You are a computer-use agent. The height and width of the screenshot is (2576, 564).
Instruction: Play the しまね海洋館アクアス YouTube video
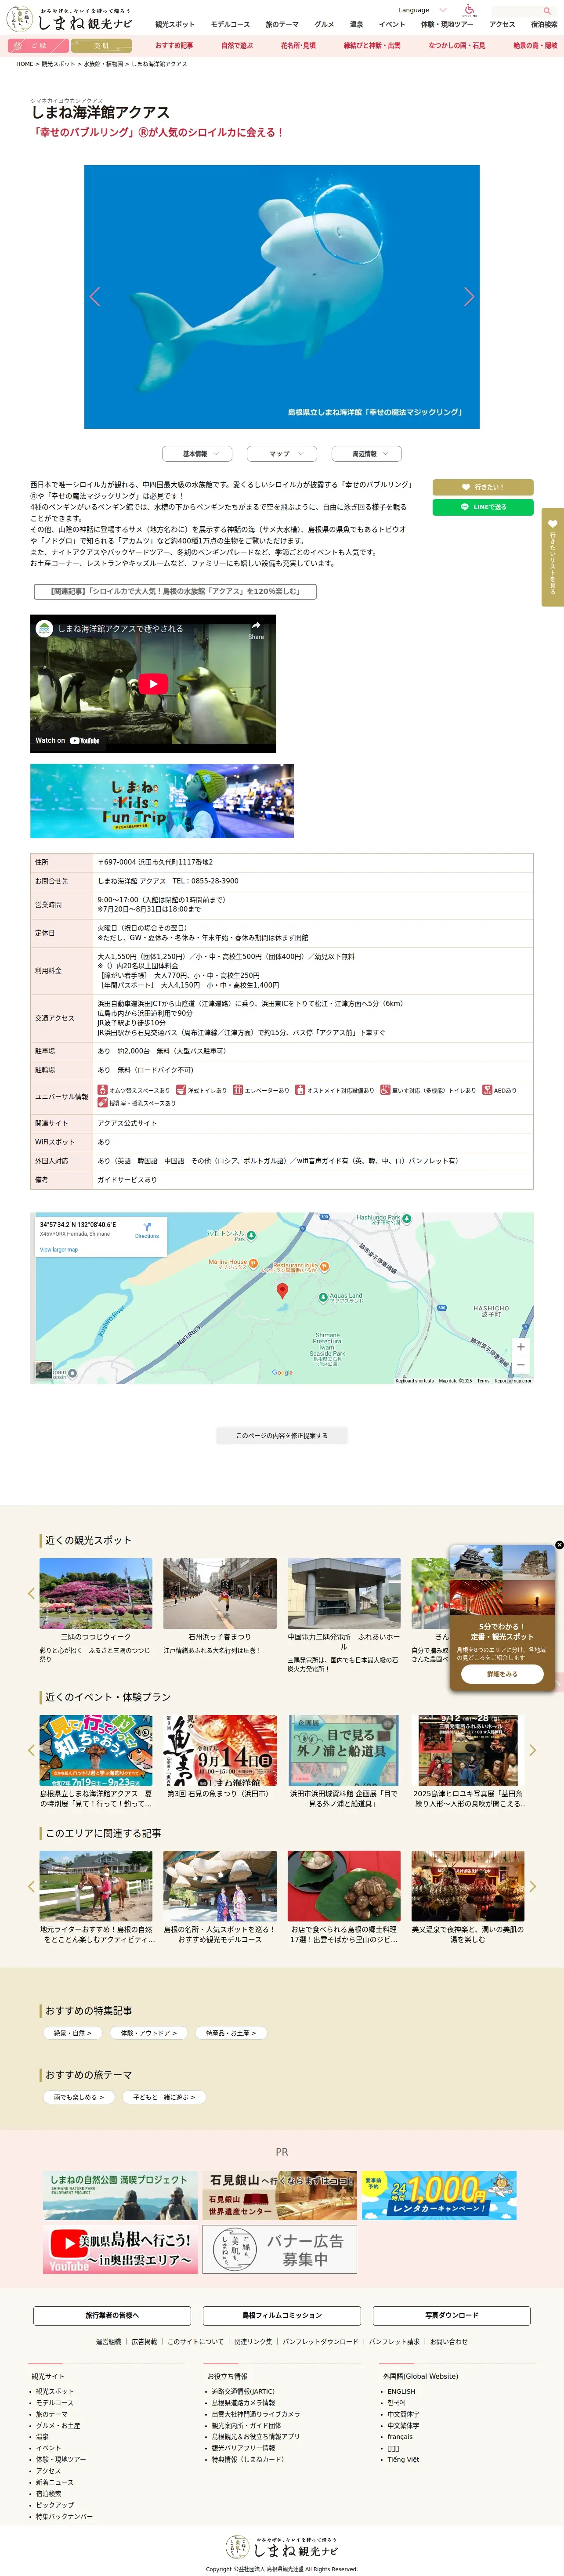[153, 684]
